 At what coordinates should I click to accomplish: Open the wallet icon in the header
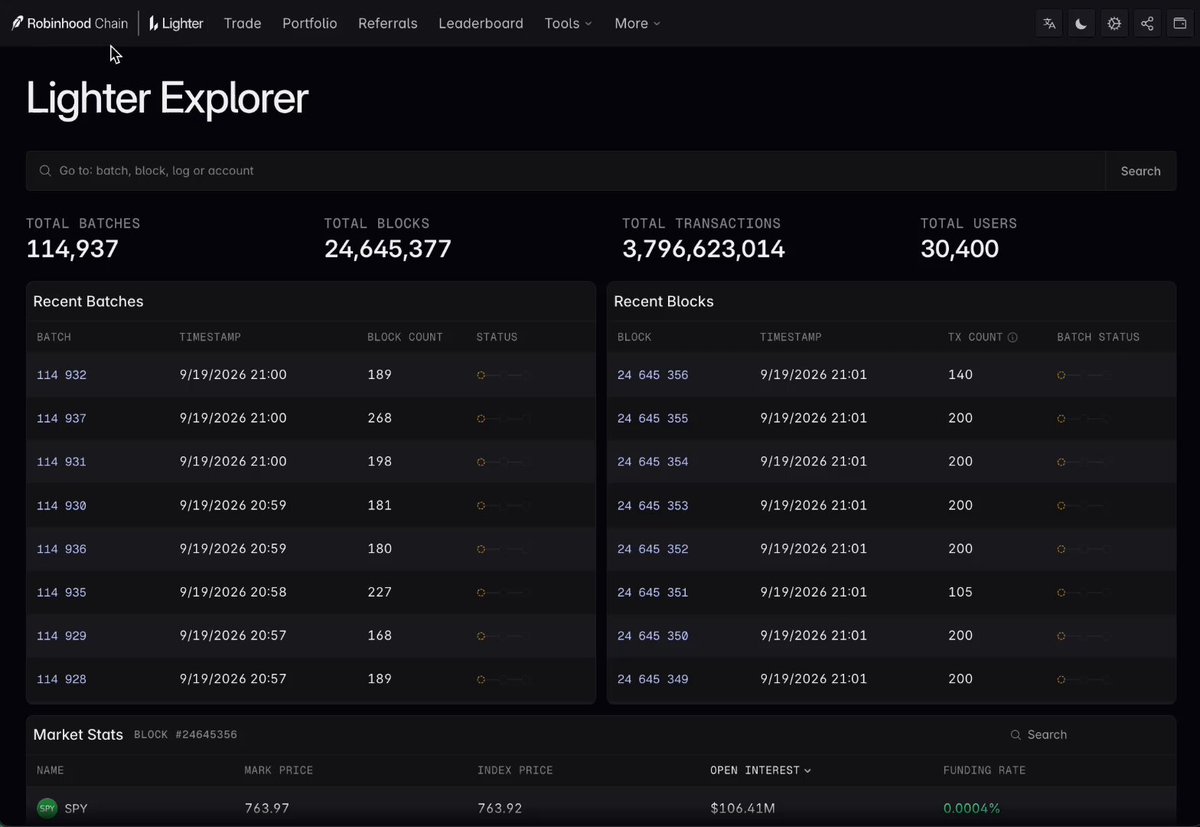coord(1179,24)
